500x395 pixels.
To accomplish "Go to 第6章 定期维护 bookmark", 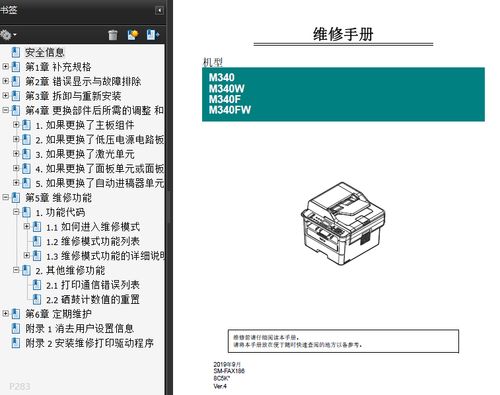I will pyautogui.click(x=58, y=314).
